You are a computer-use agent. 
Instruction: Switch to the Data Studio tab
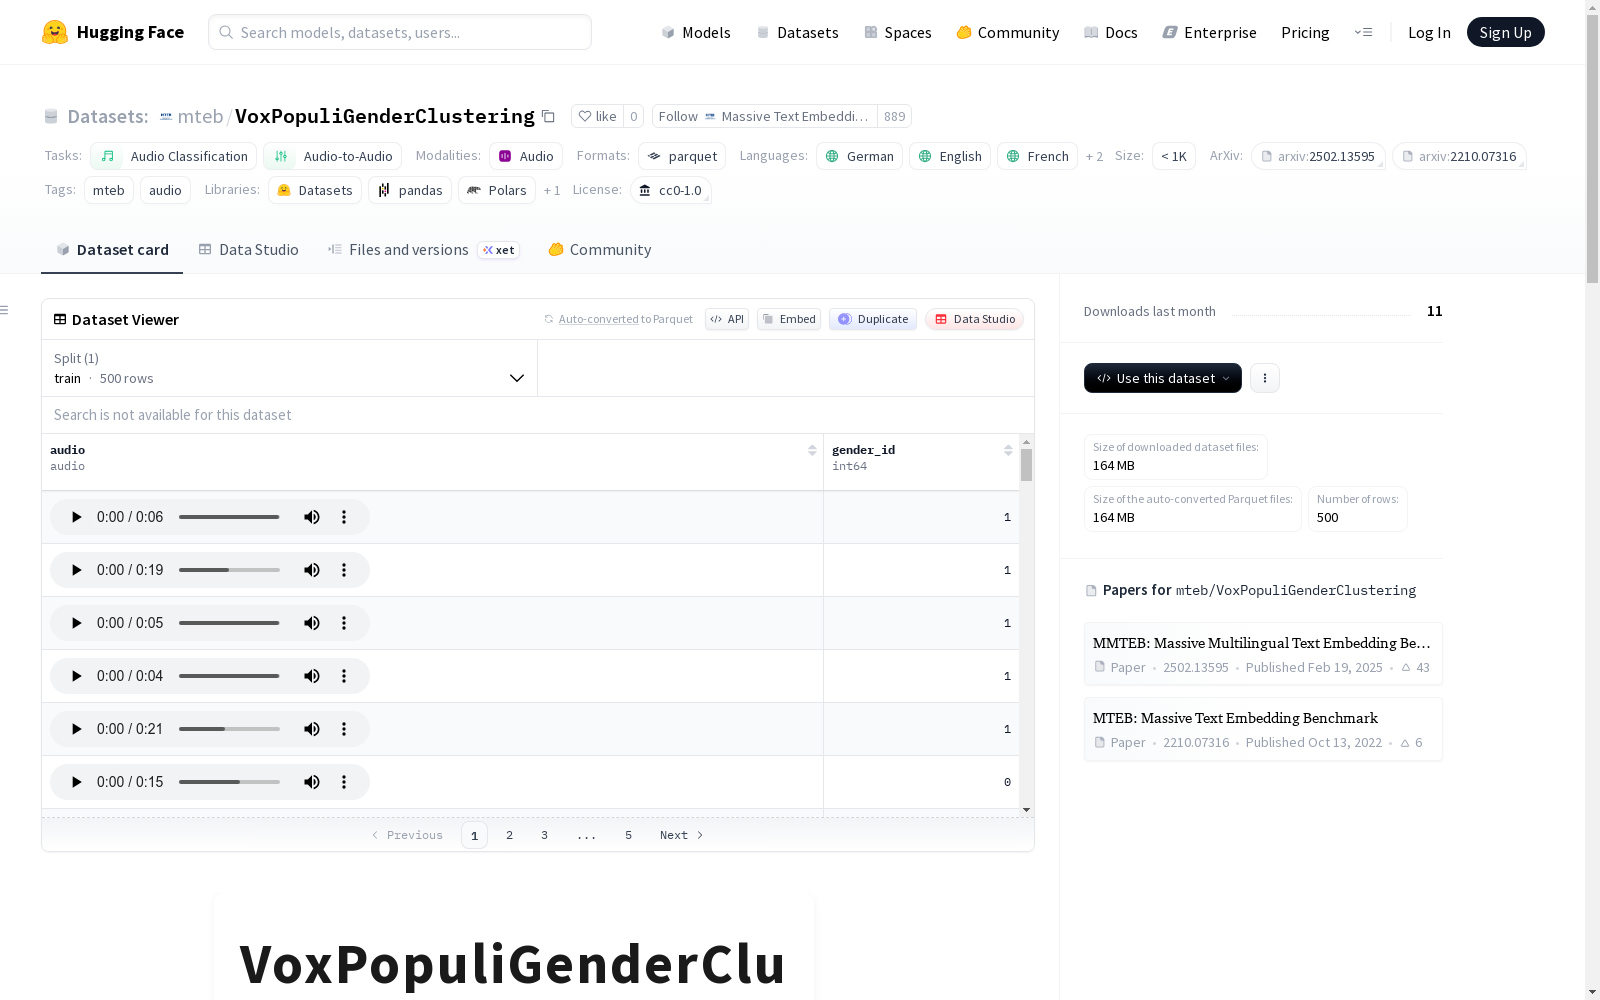coord(249,250)
